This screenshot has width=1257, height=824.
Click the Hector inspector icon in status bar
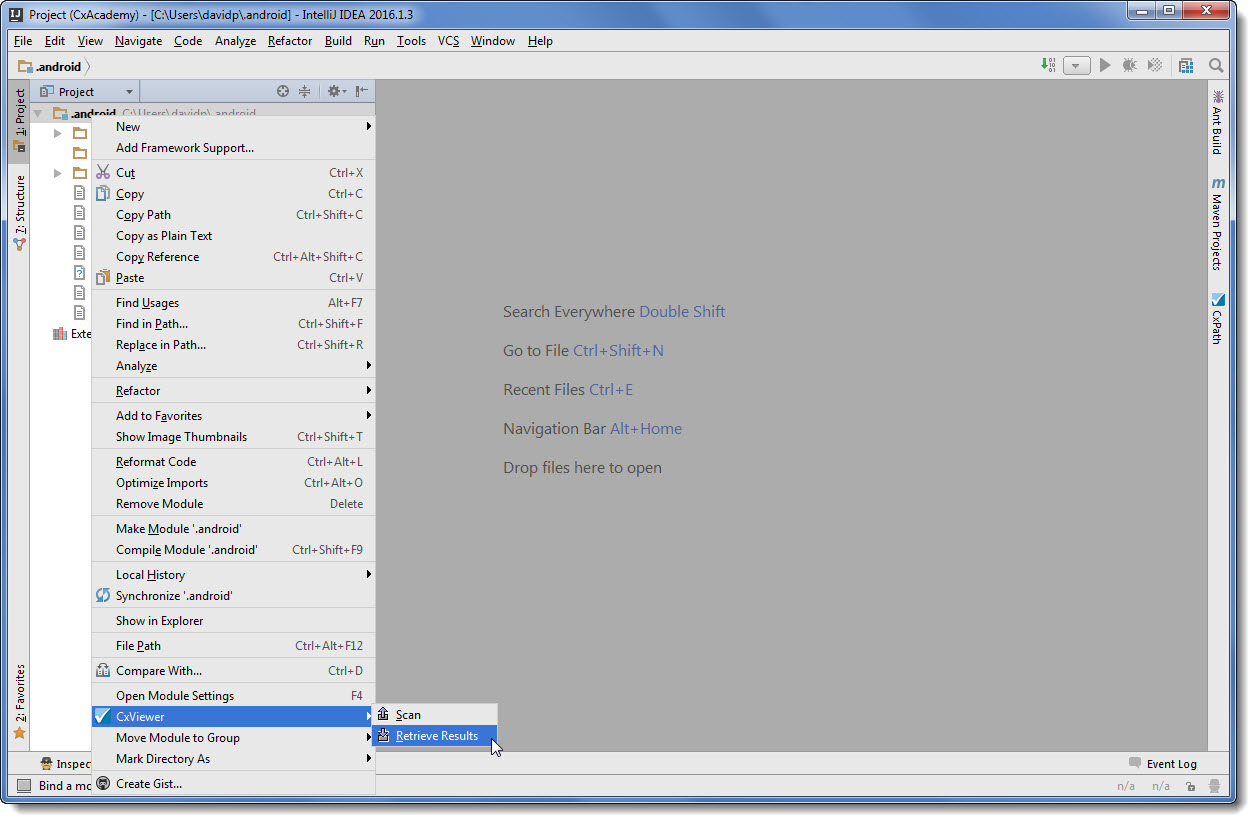point(1215,786)
